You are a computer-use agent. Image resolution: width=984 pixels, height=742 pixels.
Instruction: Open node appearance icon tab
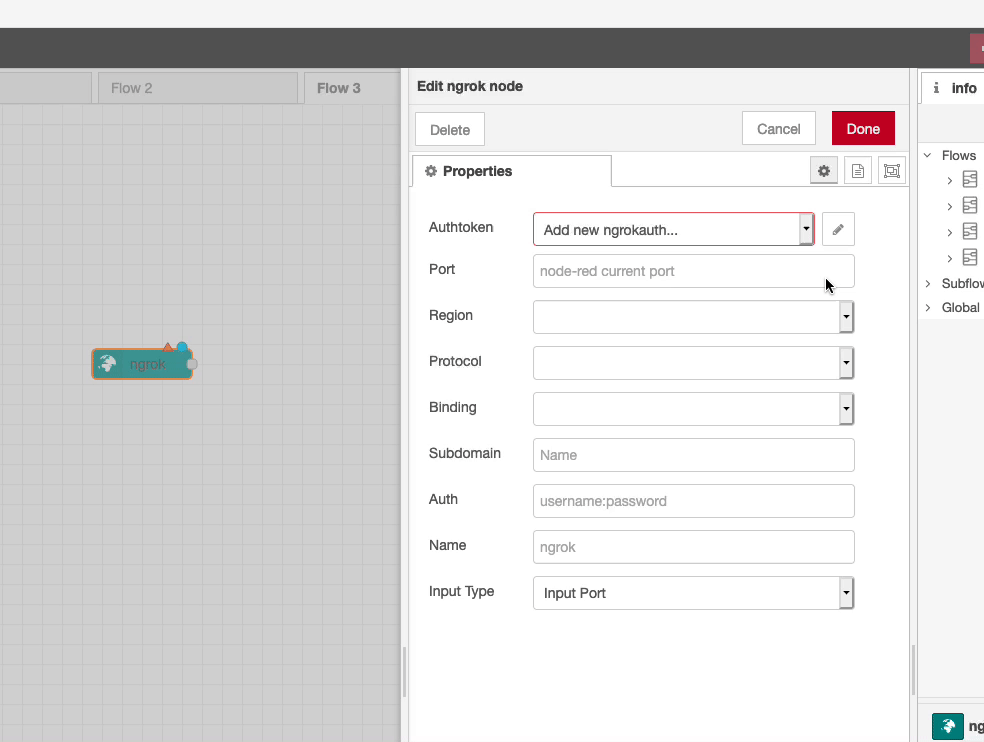891,171
